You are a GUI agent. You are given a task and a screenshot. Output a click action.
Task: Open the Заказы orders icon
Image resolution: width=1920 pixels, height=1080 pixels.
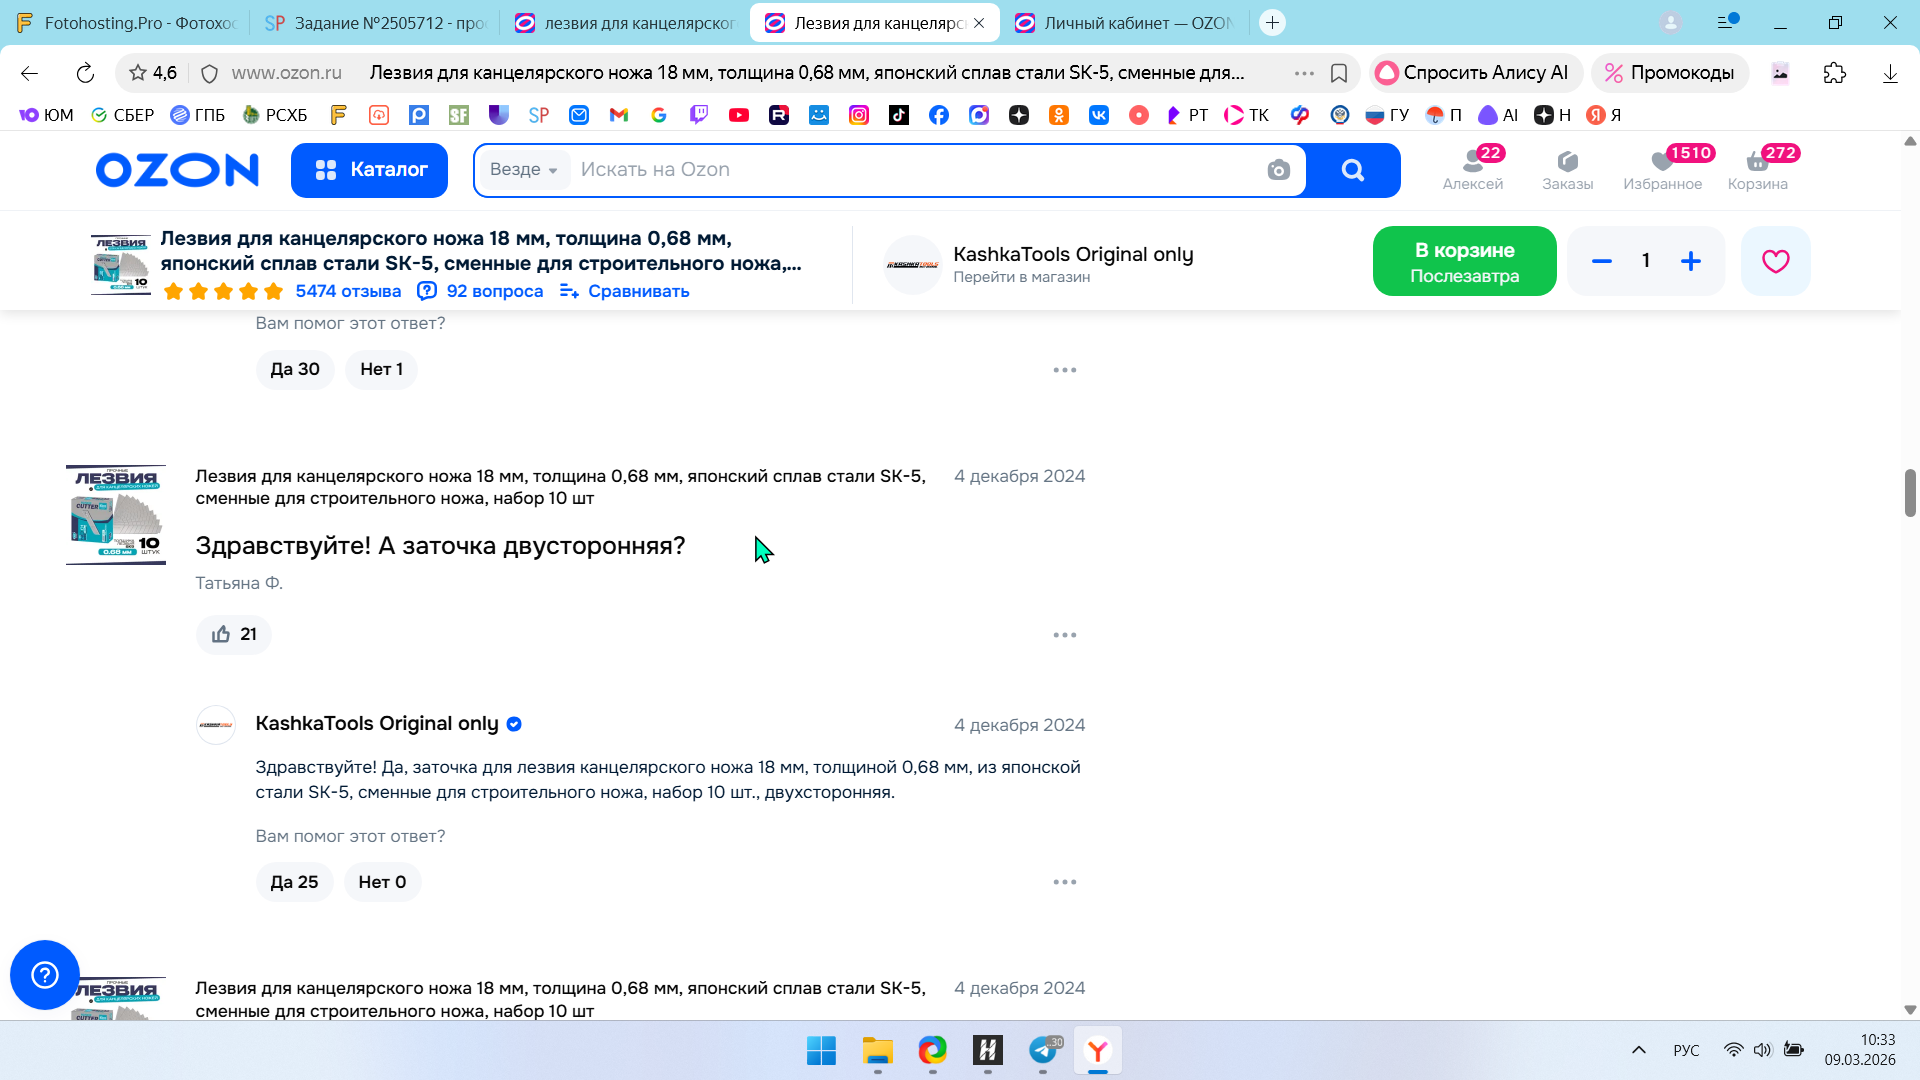click(x=1567, y=169)
